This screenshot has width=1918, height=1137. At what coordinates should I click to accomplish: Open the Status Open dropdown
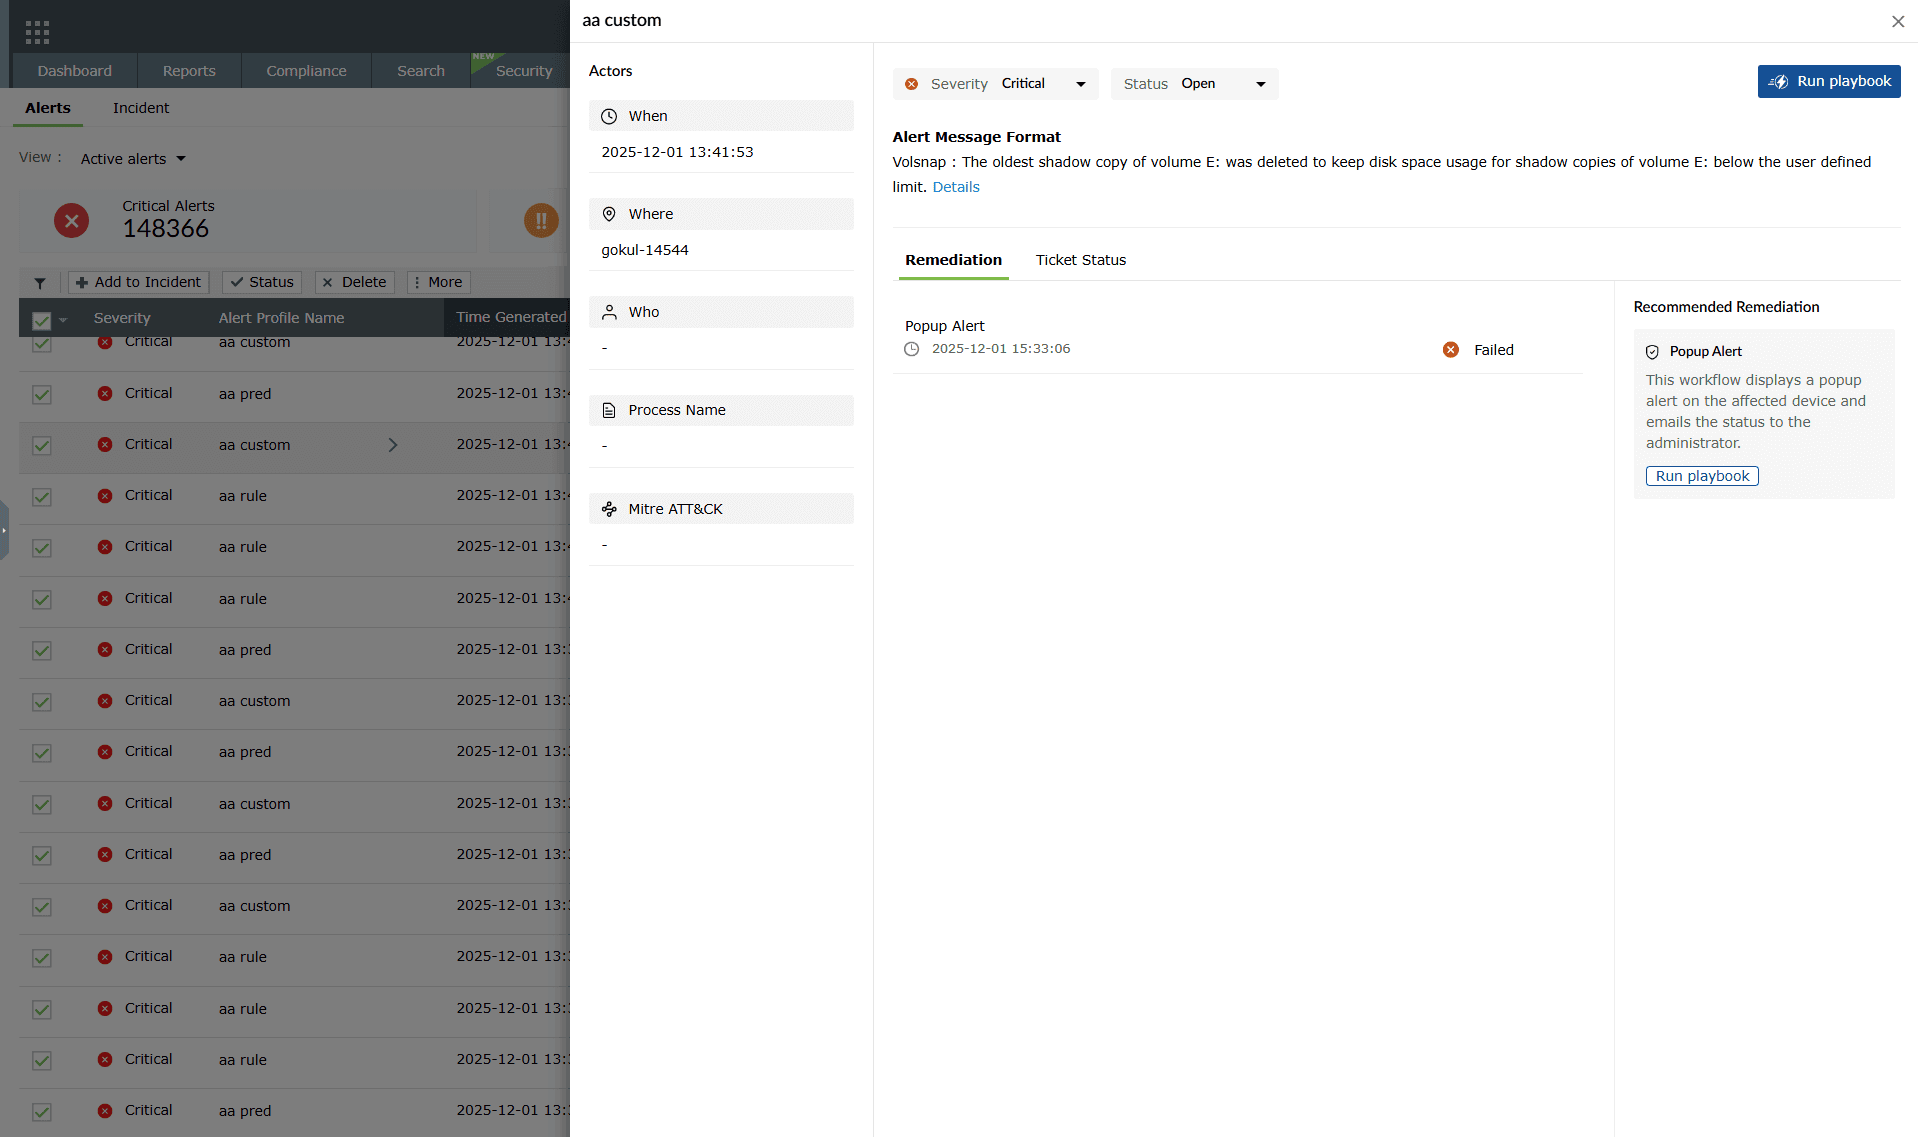1261,84
